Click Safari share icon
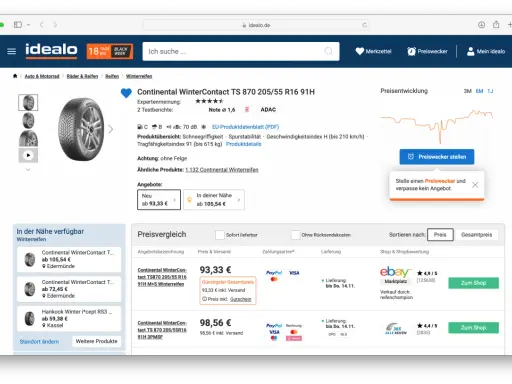Screen dimensions: 512x384 [496, 25]
